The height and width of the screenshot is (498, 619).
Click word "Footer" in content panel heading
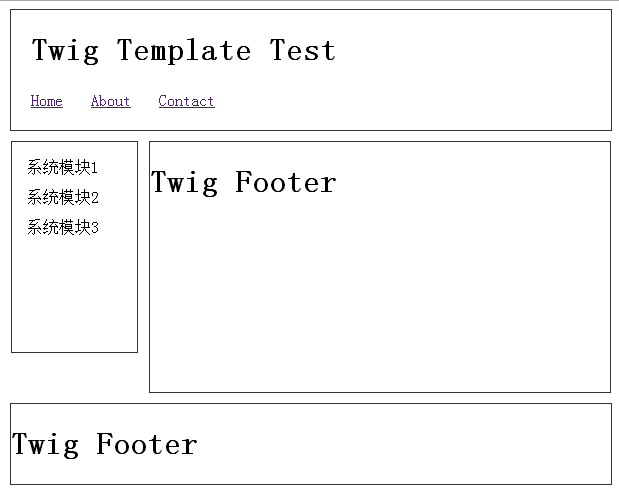pyautogui.click(x=286, y=182)
